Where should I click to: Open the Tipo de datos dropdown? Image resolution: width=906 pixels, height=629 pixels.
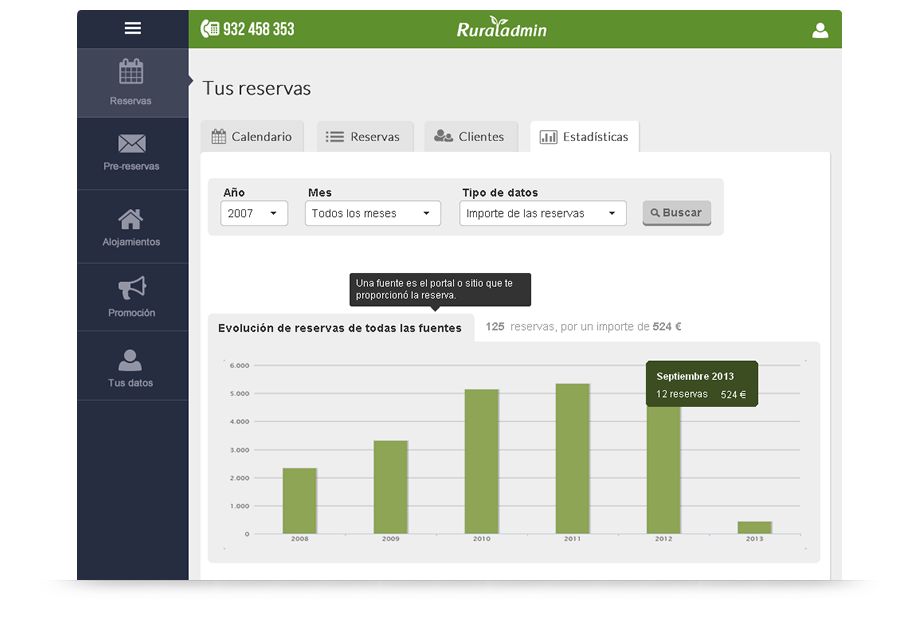click(x=542, y=213)
